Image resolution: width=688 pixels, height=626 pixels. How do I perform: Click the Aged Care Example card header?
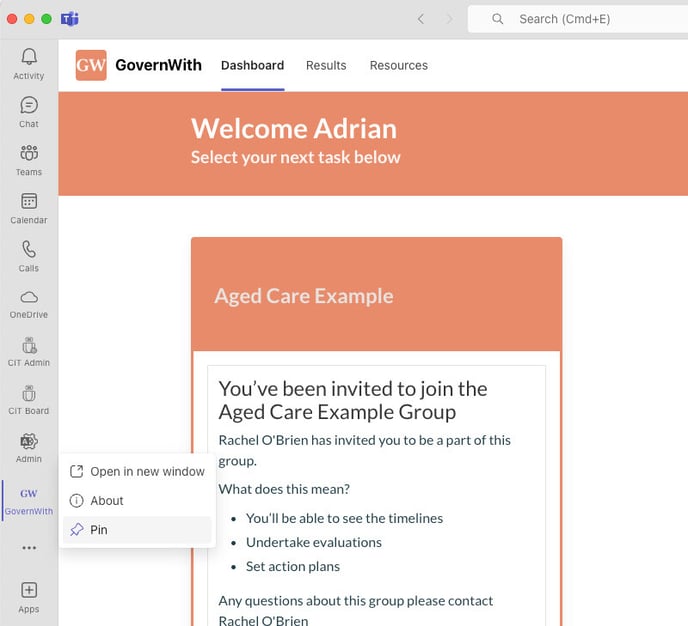click(x=376, y=294)
